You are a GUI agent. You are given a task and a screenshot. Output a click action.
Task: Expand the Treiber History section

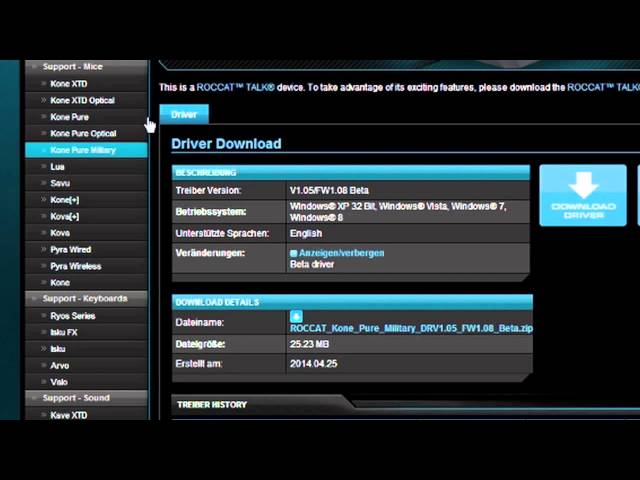click(x=212, y=404)
